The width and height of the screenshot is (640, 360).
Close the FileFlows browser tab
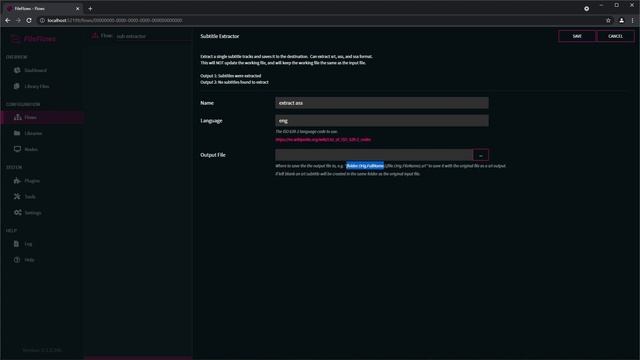78,9
